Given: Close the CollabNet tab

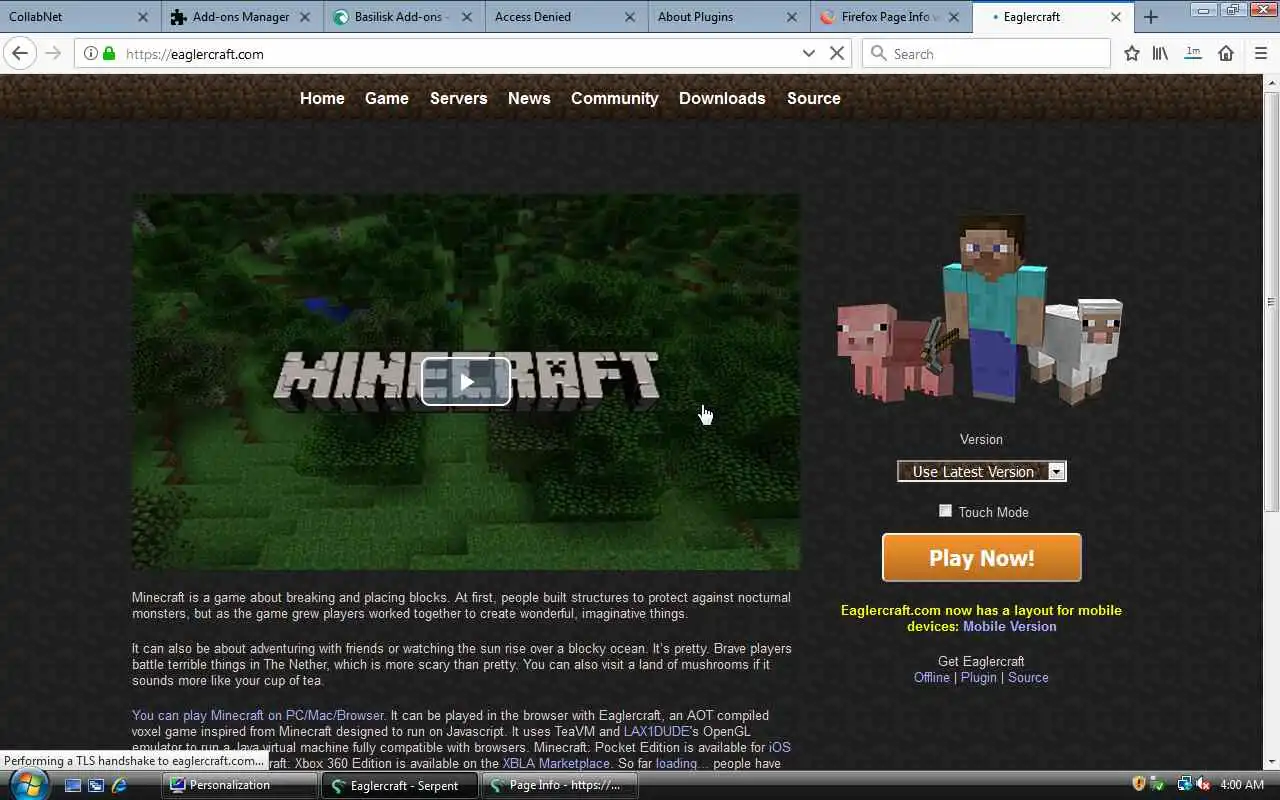Looking at the screenshot, I should tap(142, 17).
